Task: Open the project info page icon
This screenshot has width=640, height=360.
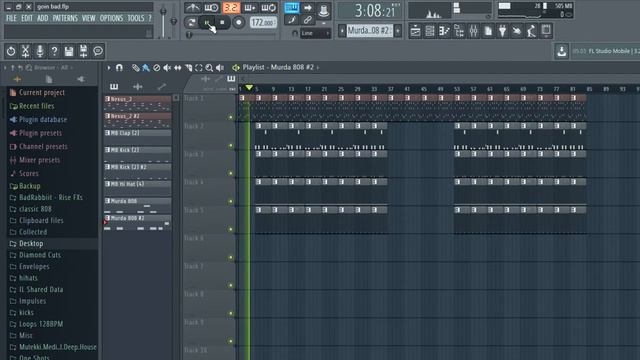Action: 488,31
